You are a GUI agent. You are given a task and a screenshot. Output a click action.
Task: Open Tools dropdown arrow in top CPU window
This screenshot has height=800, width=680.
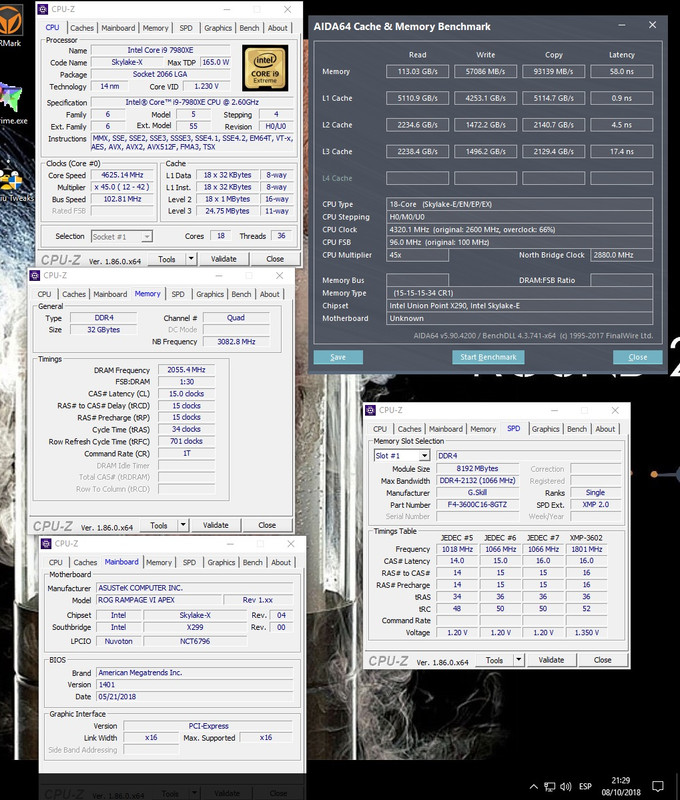[191, 259]
